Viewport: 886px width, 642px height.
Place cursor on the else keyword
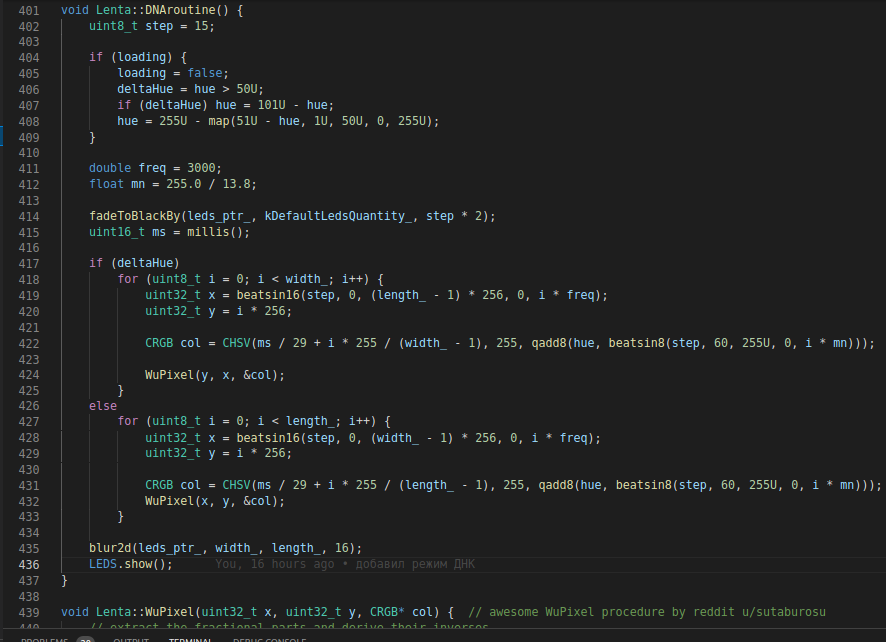click(103, 406)
